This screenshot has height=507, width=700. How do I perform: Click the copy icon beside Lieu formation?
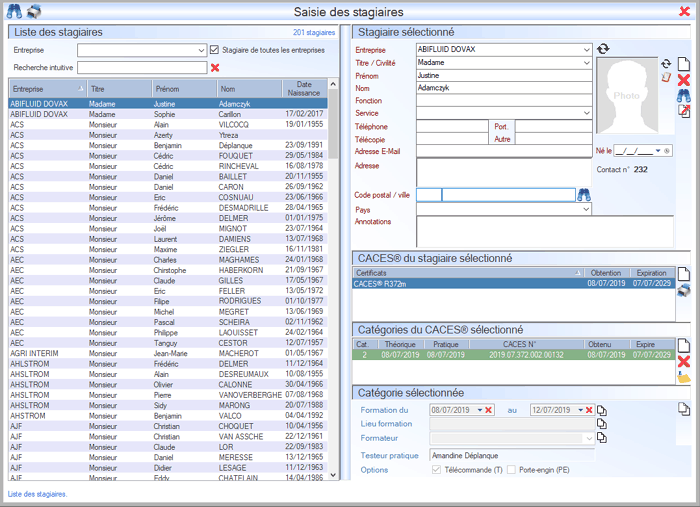(602, 424)
